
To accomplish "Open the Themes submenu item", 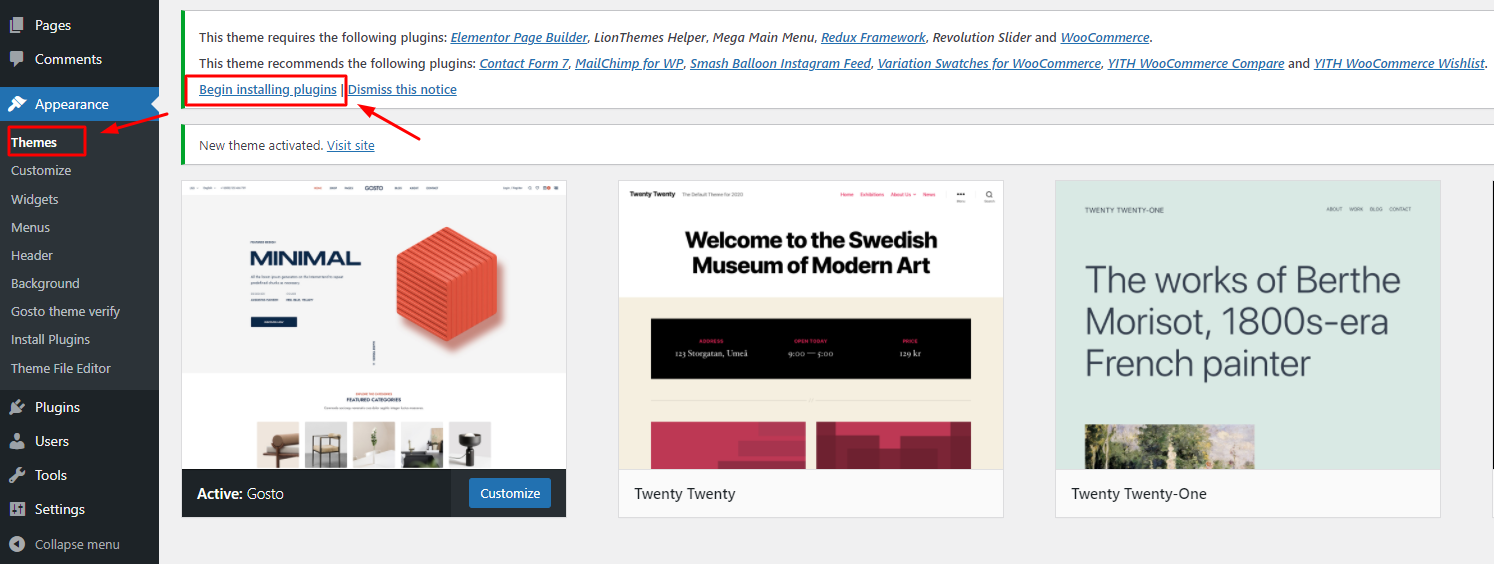I will click(34, 142).
